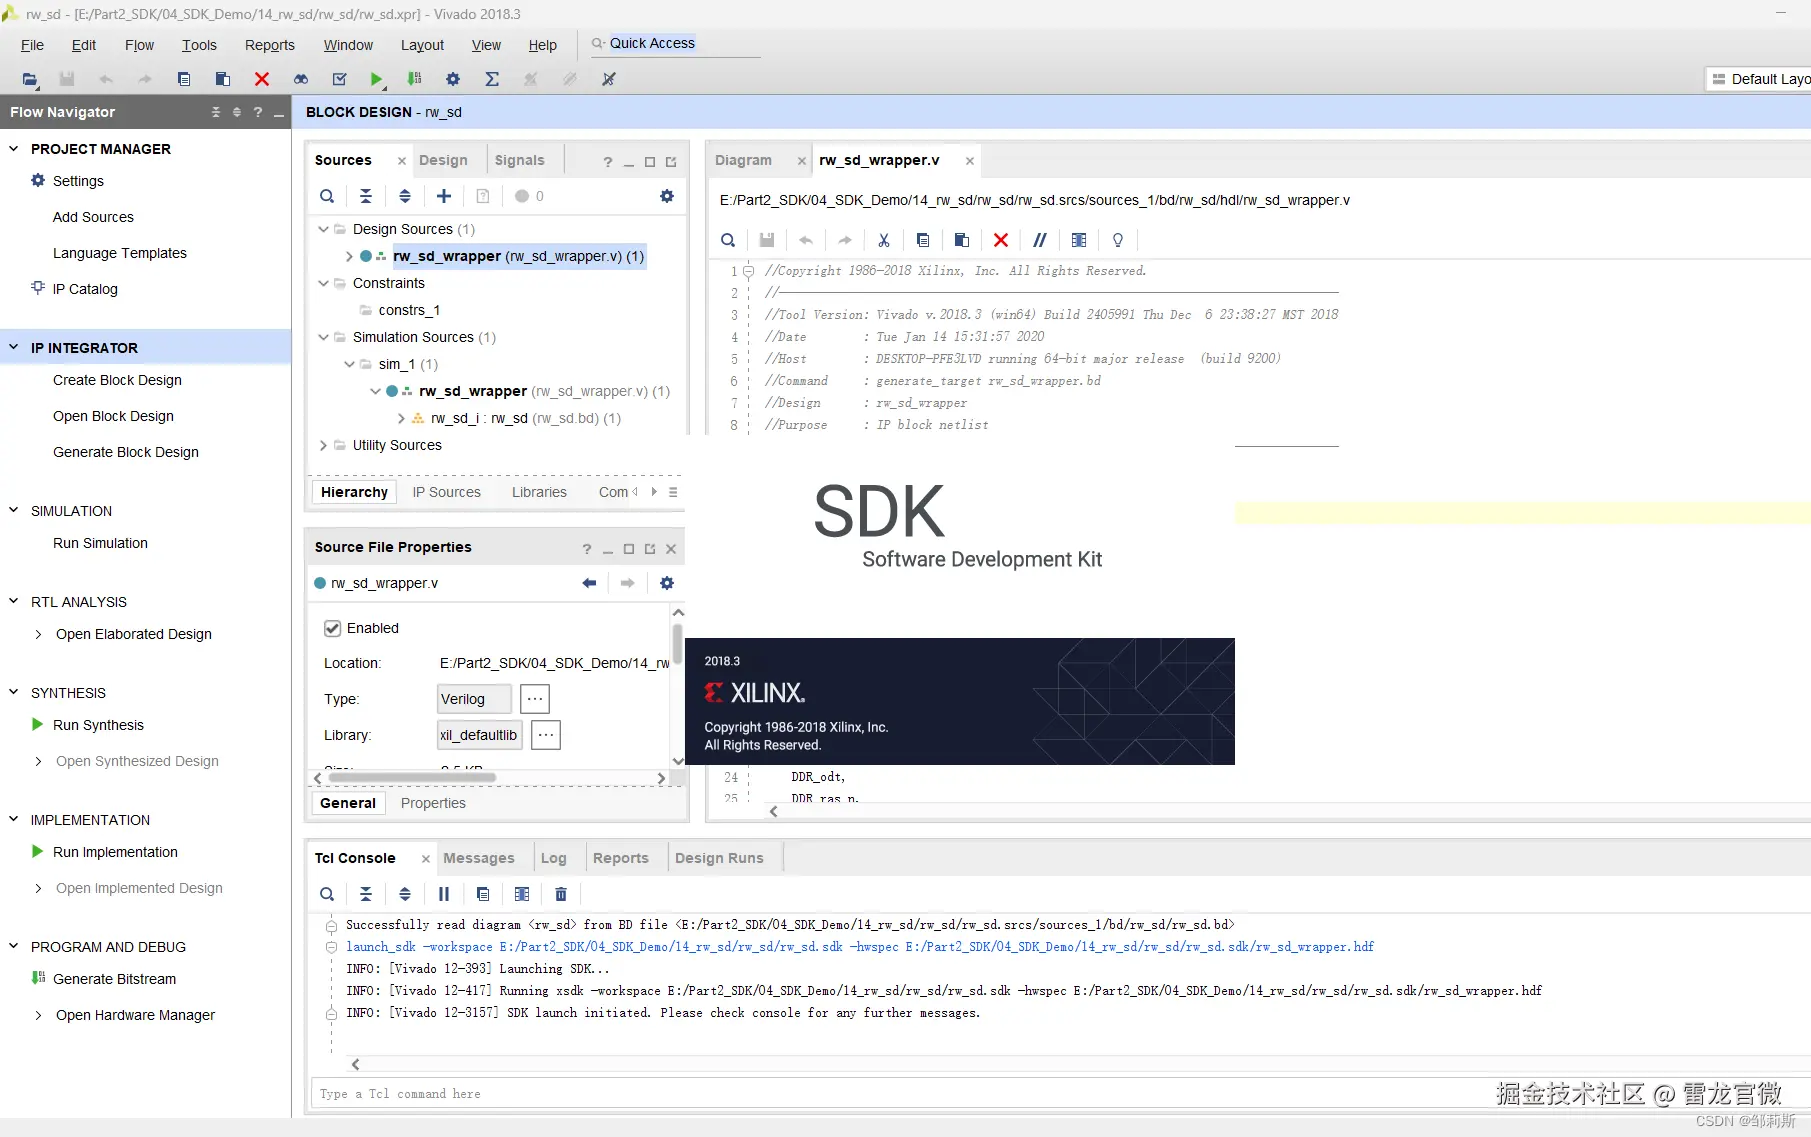The height and width of the screenshot is (1137, 1811).
Task: Open Settings gear in main toolbar
Action: pos(453,79)
